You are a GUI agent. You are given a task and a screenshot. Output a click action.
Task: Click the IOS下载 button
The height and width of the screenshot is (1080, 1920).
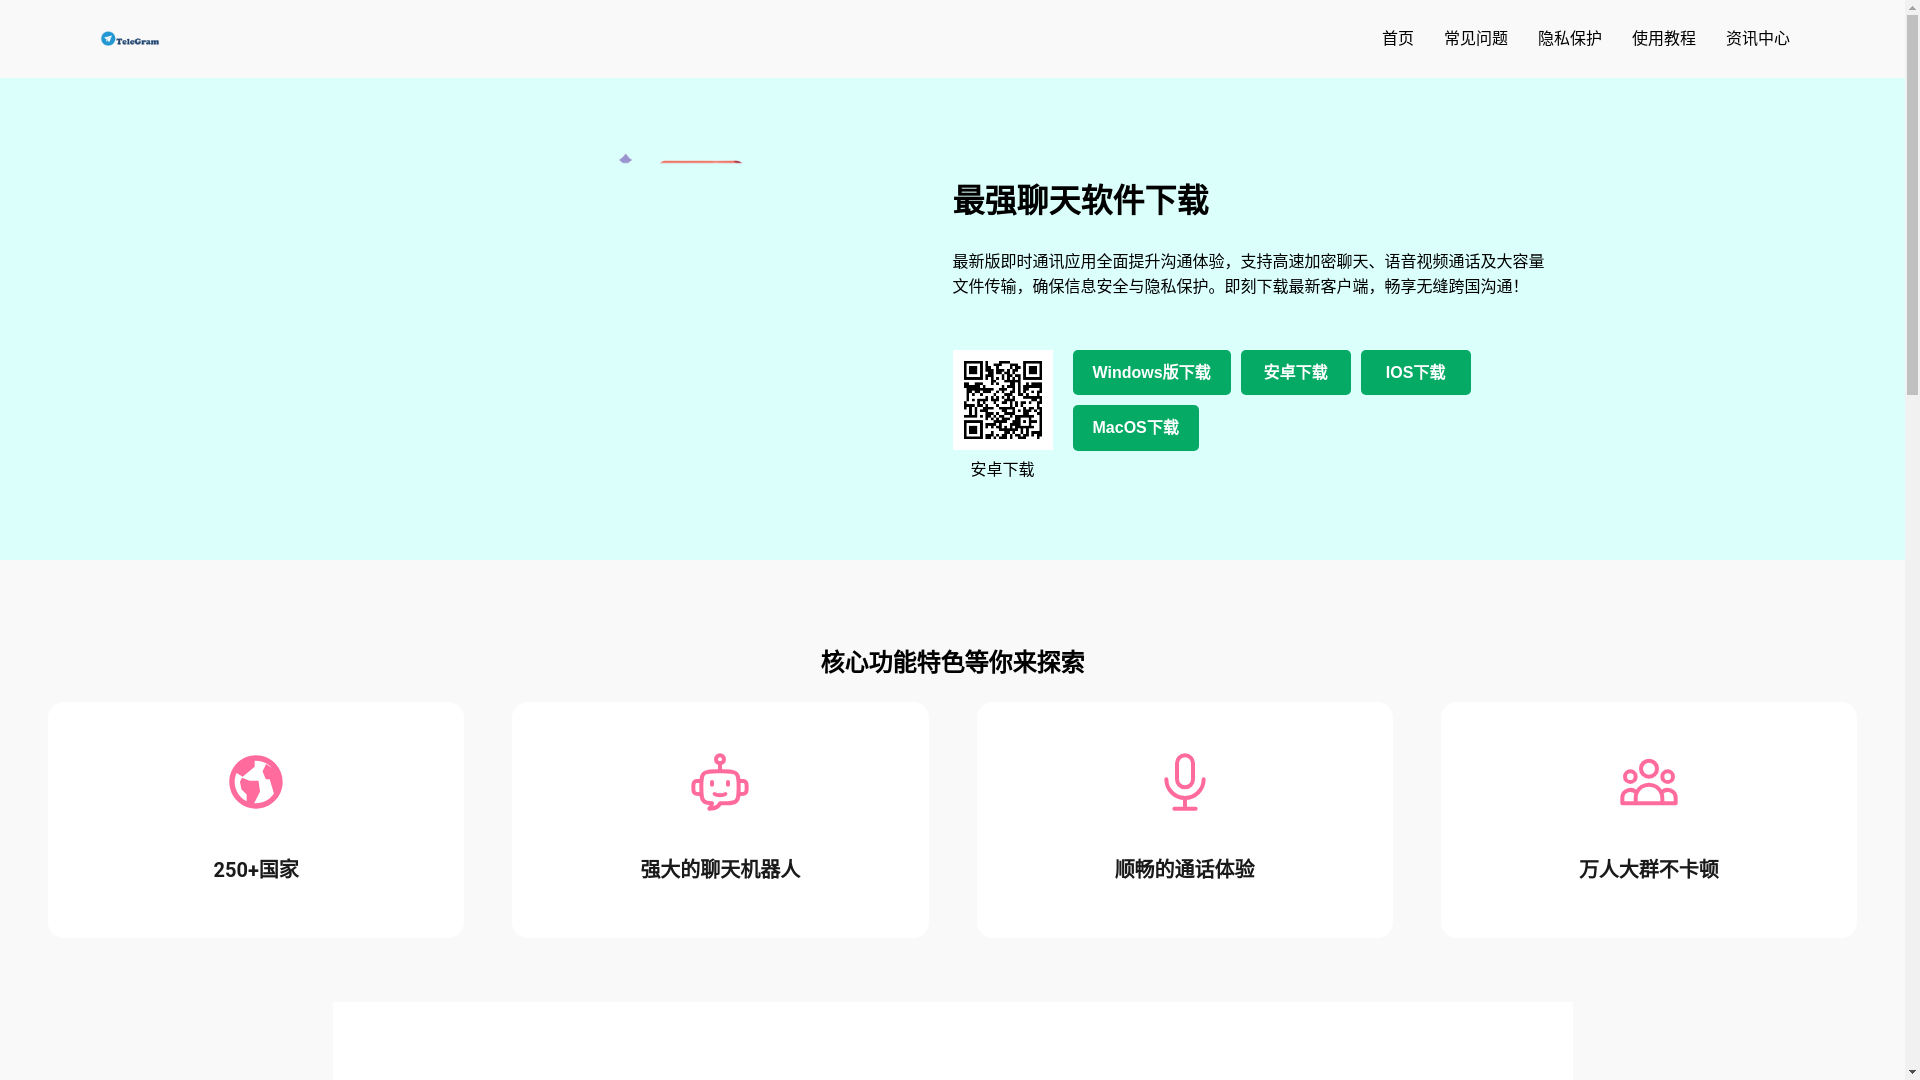pos(1415,372)
